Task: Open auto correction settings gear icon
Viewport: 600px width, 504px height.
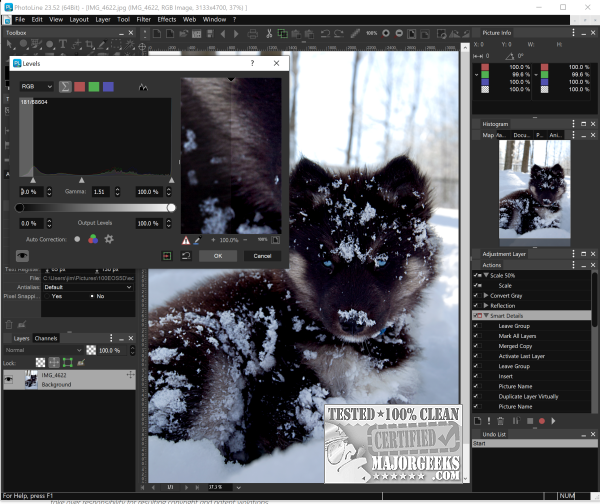Action: coord(109,239)
